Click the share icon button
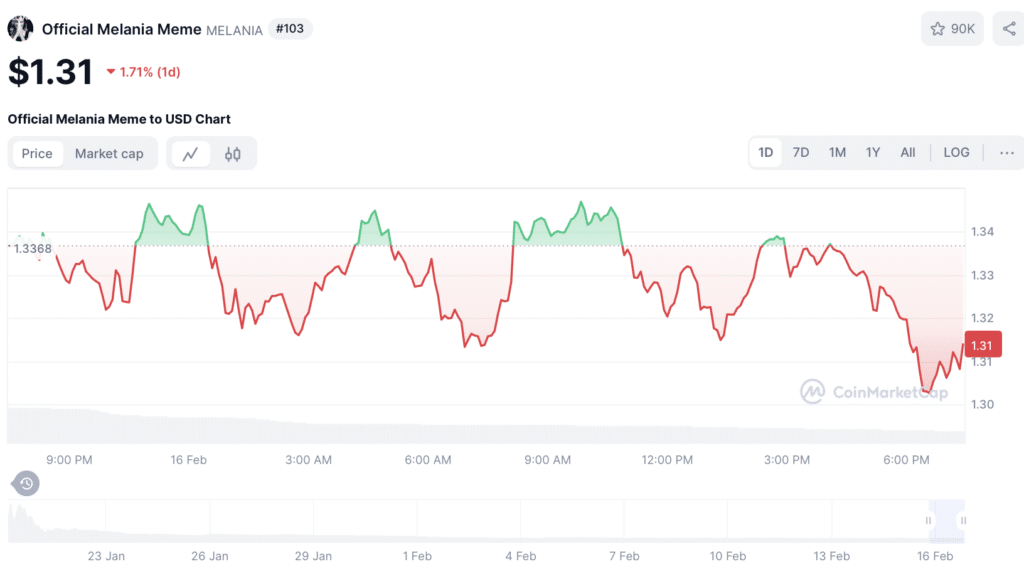The height and width of the screenshot is (569, 1024). coord(1009,29)
